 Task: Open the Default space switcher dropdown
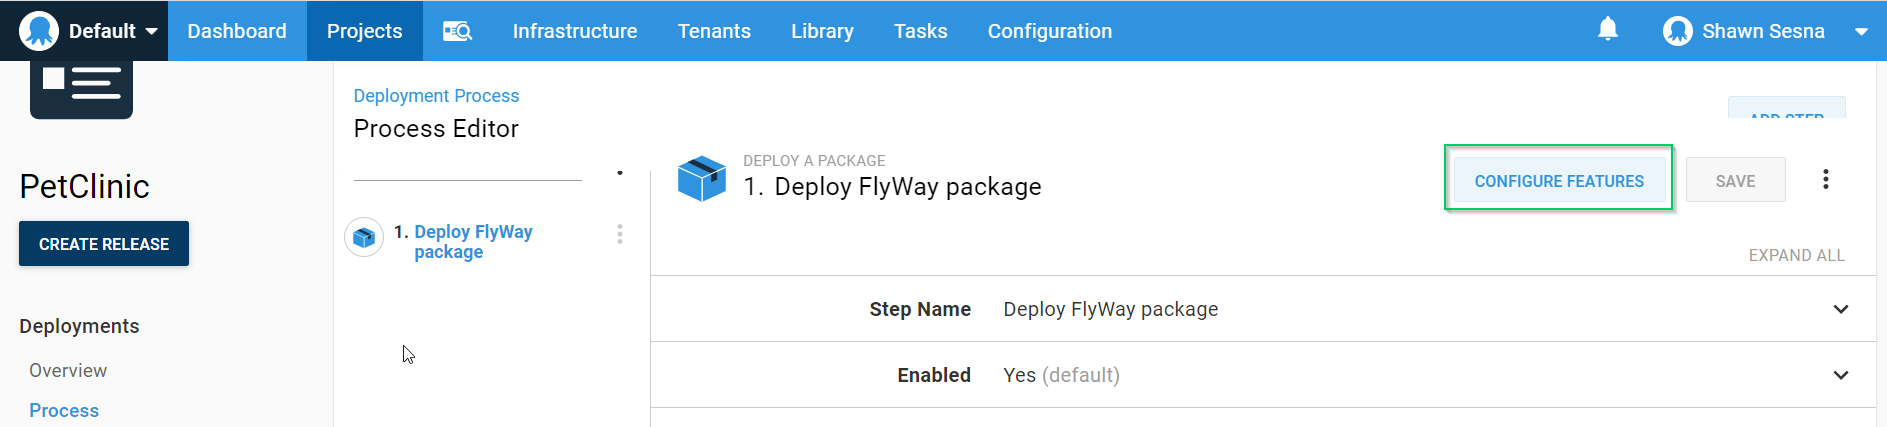(151, 31)
